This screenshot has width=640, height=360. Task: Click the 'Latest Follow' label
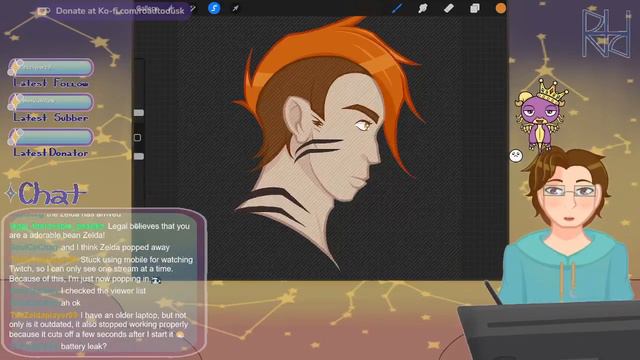click(x=51, y=83)
